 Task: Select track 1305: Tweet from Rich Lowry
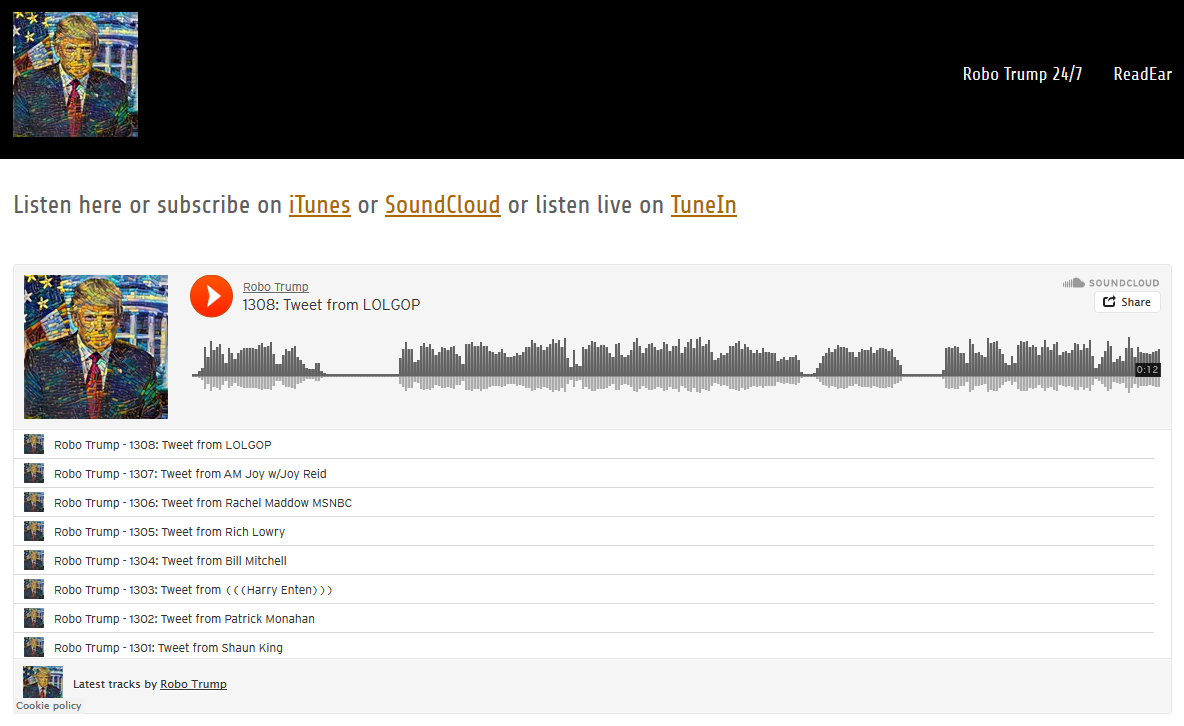pos(584,531)
